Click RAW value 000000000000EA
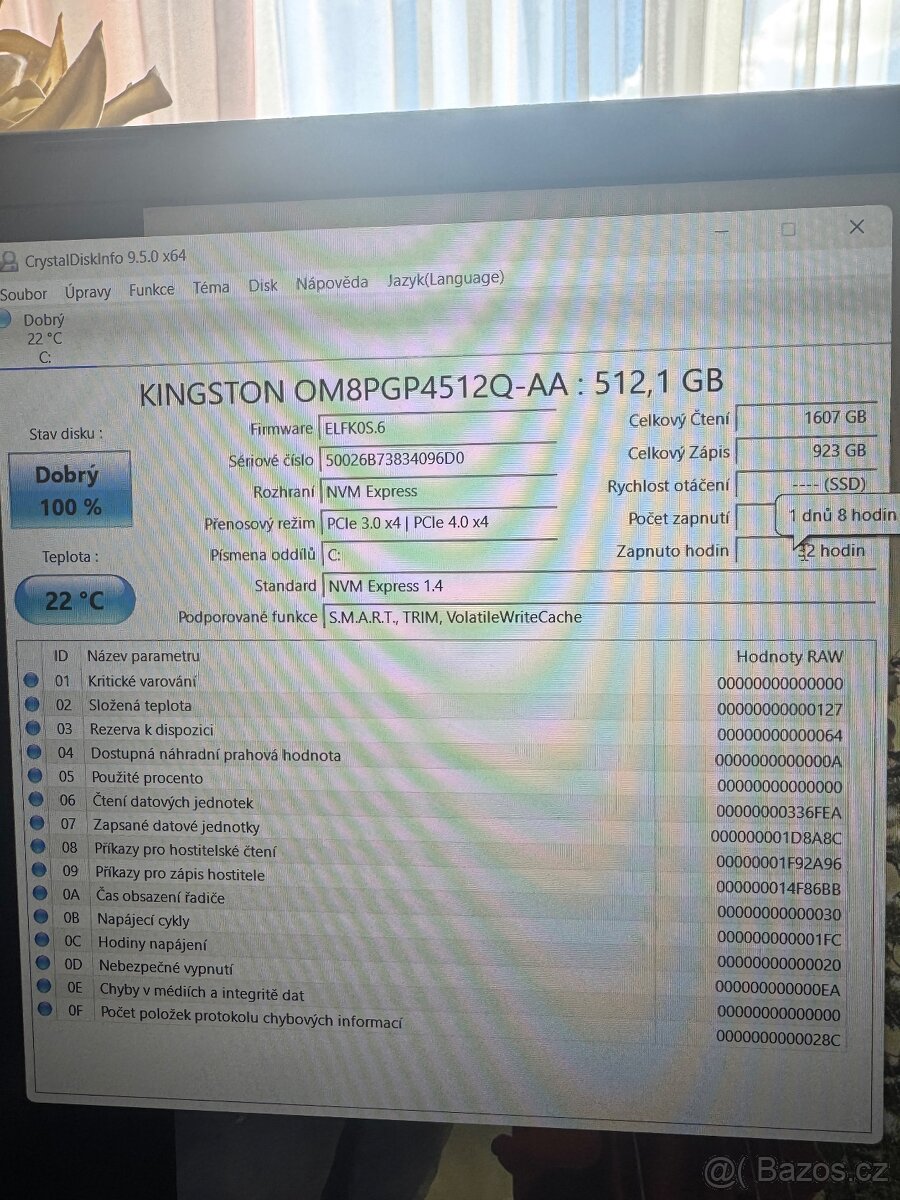Viewport: 900px width, 1200px height. point(779,990)
